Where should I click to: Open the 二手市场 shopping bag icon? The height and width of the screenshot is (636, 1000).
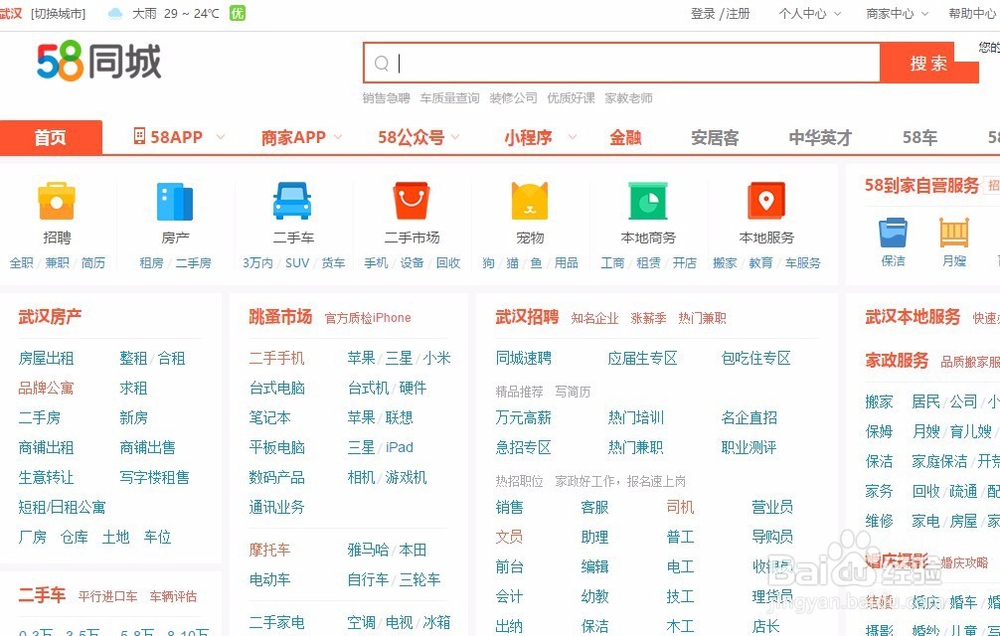coord(411,201)
